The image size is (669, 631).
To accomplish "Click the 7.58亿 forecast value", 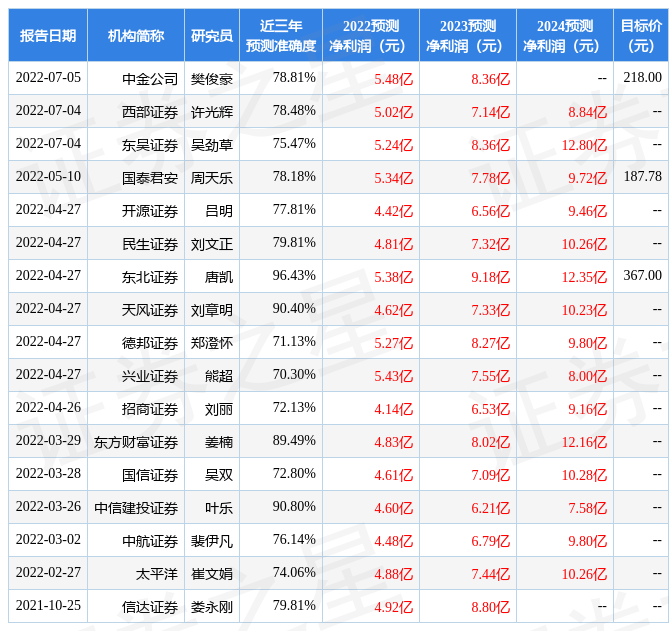I will (x=587, y=508).
